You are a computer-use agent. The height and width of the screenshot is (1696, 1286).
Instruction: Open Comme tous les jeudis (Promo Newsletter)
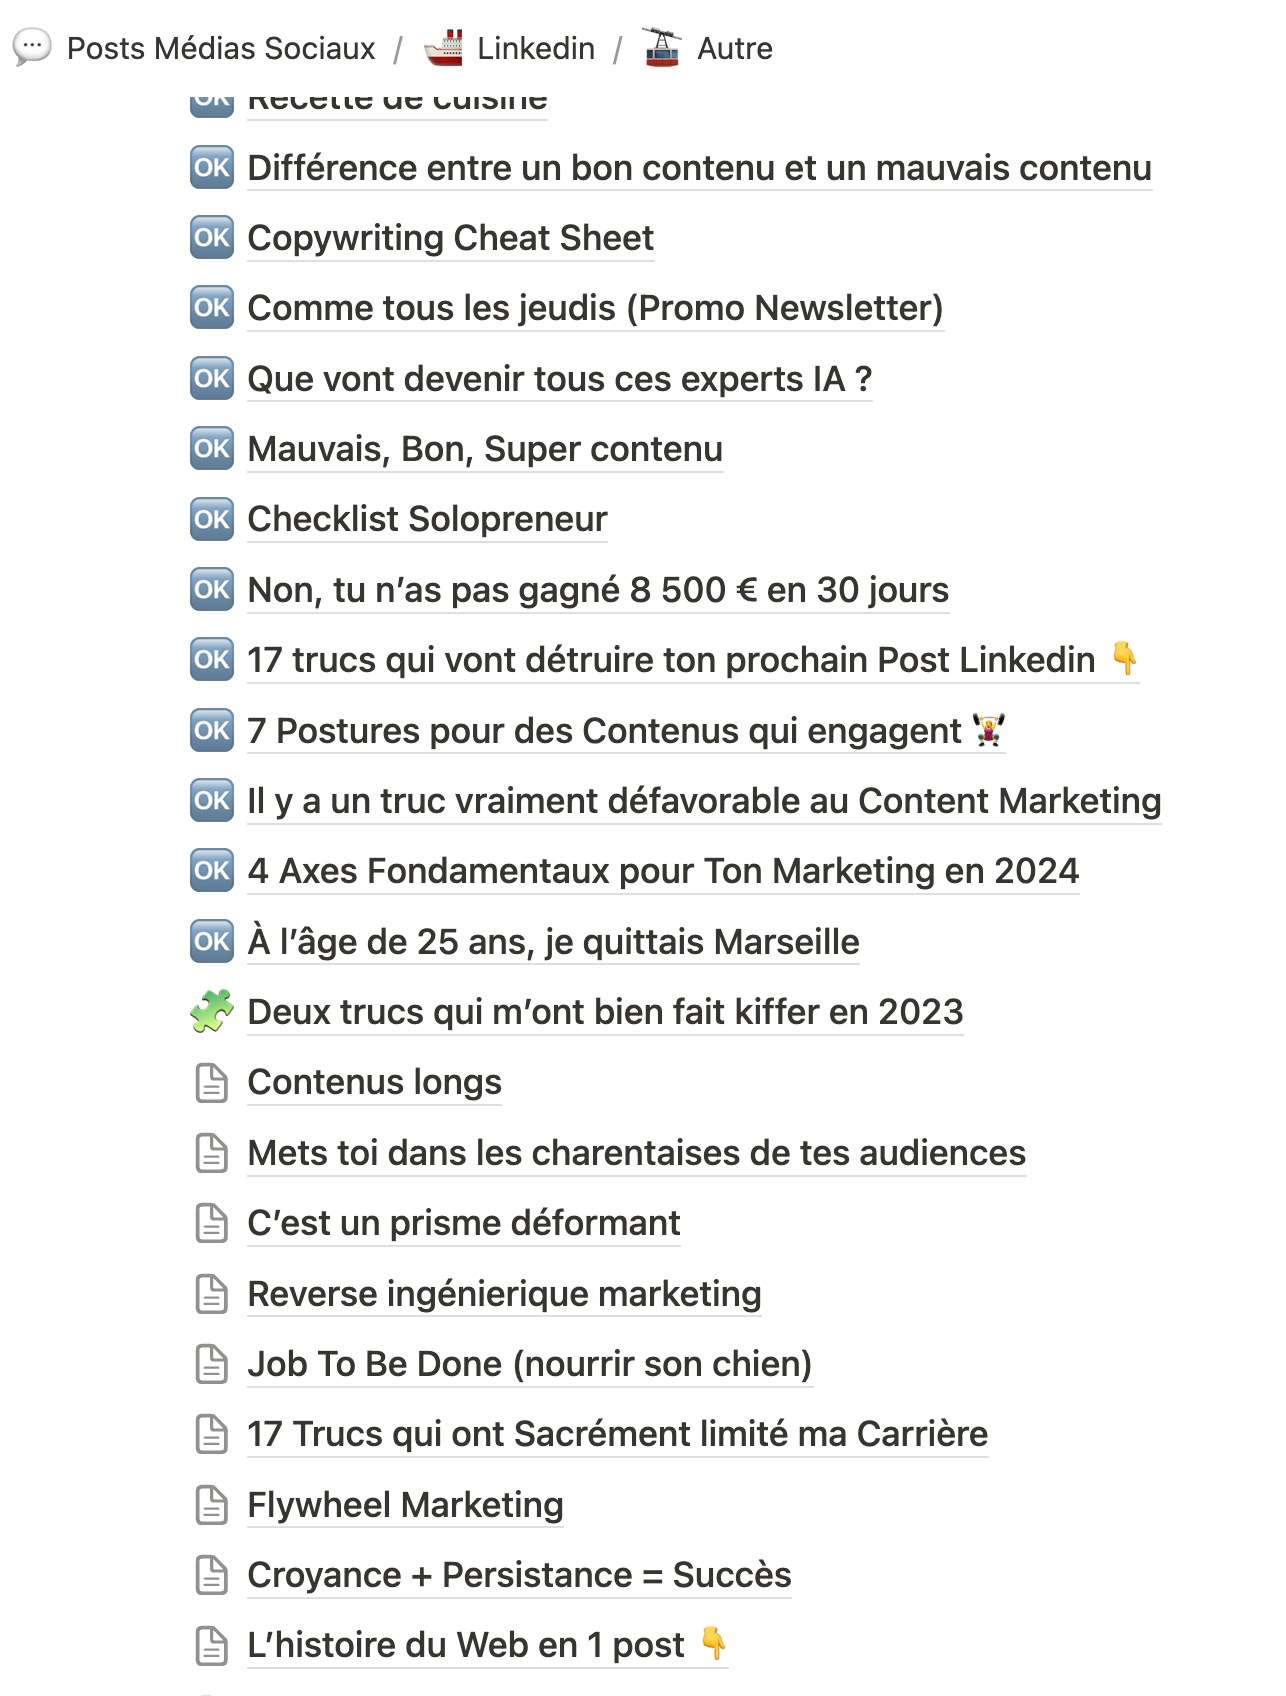pos(596,308)
